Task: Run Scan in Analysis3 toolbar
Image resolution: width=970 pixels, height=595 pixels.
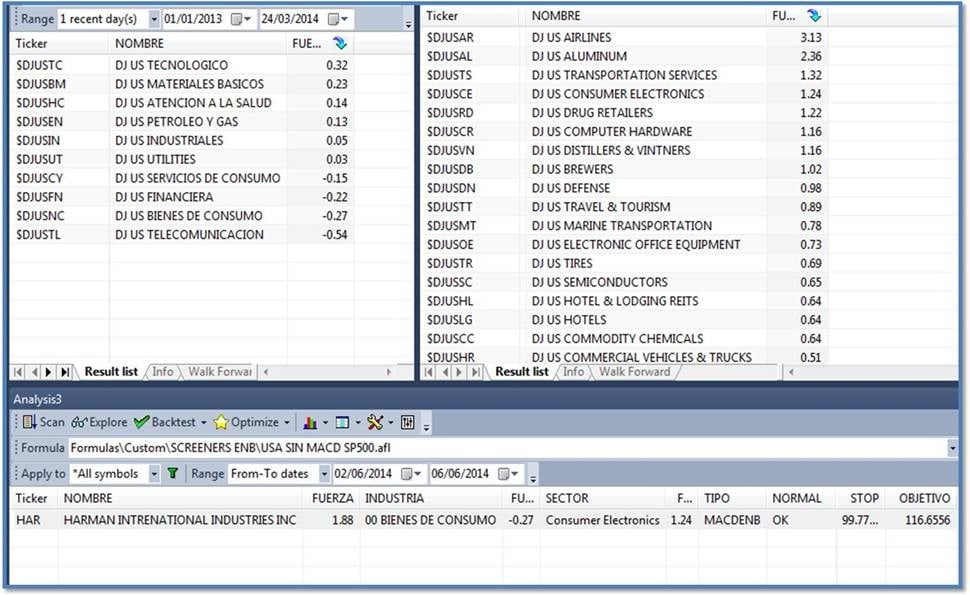Action: [43, 422]
